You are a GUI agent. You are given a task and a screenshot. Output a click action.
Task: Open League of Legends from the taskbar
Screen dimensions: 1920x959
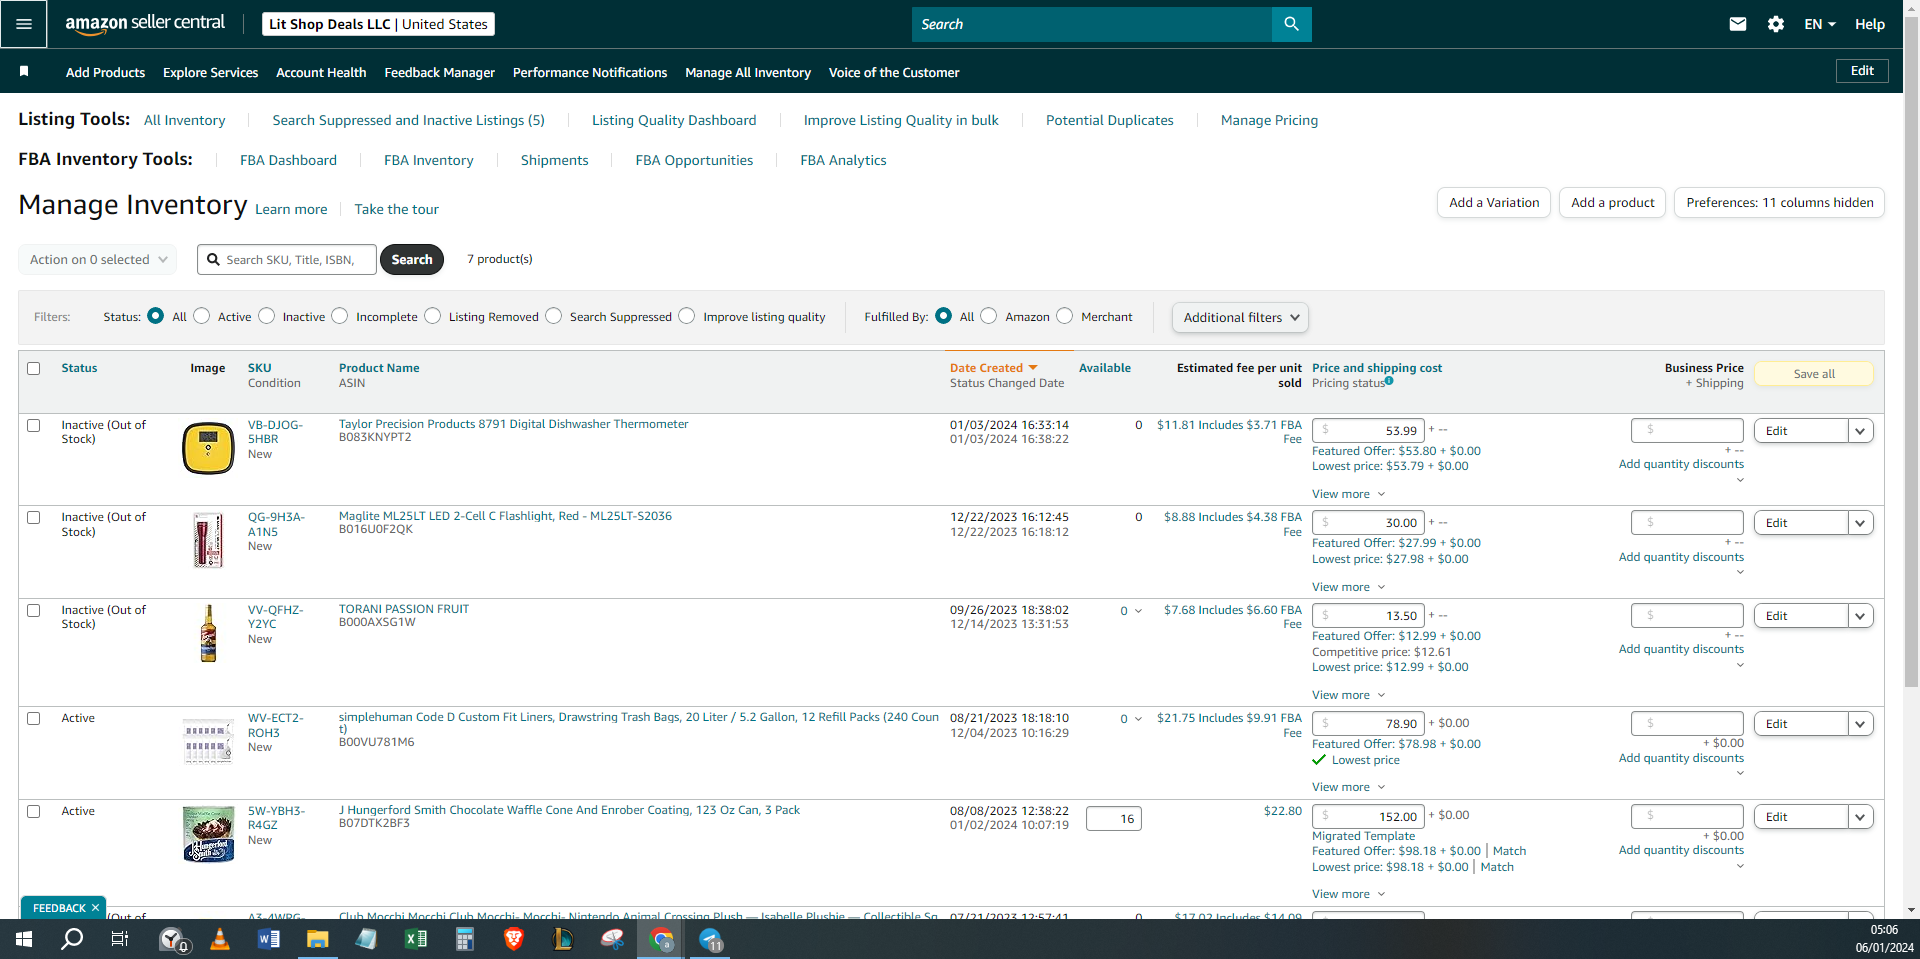563,939
